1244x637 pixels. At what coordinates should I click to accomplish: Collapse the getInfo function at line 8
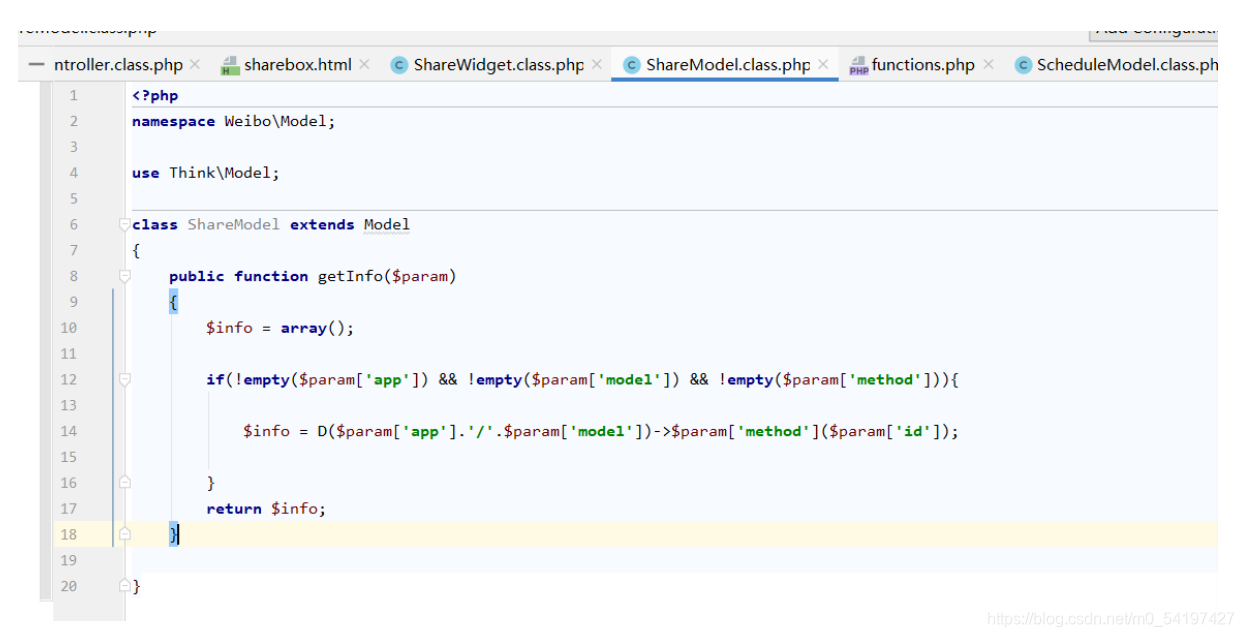(124, 276)
